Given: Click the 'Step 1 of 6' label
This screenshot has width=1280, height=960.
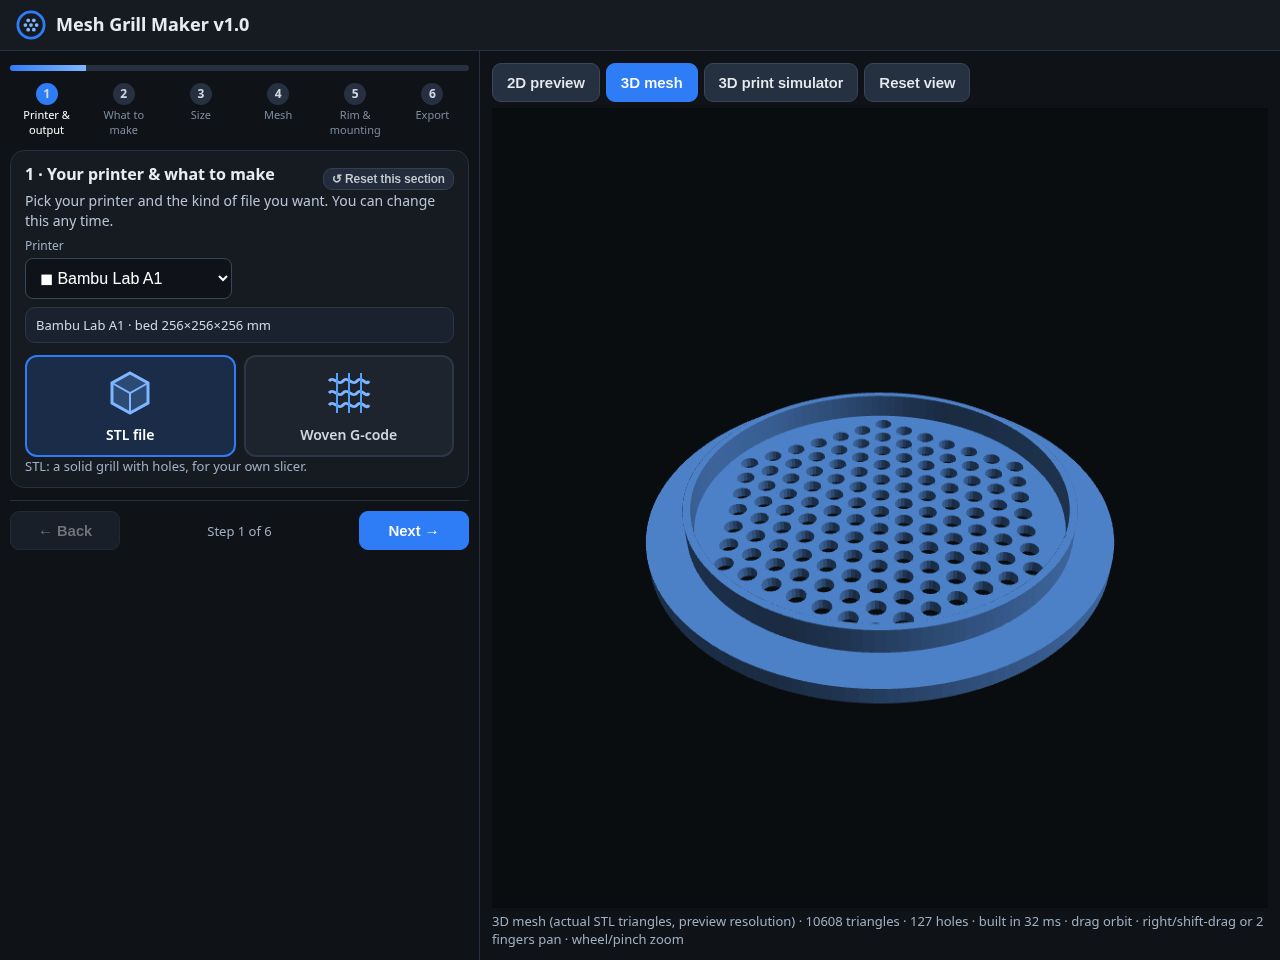Looking at the screenshot, I should point(239,531).
